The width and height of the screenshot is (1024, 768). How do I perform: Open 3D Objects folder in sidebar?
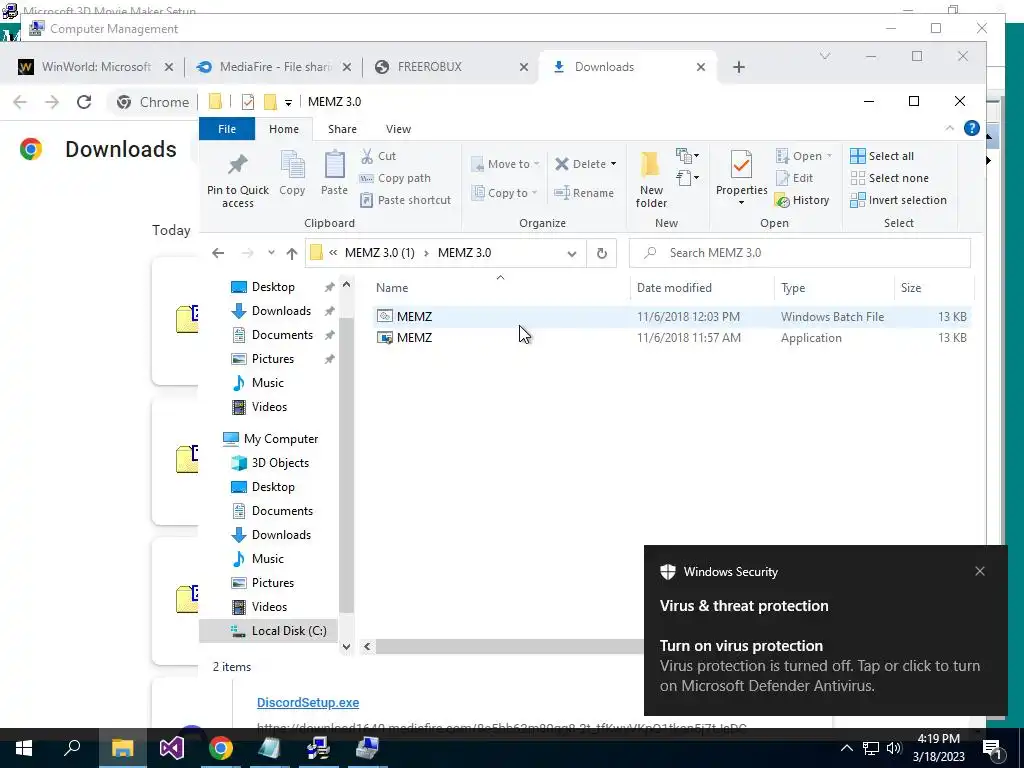tap(270, 463)
